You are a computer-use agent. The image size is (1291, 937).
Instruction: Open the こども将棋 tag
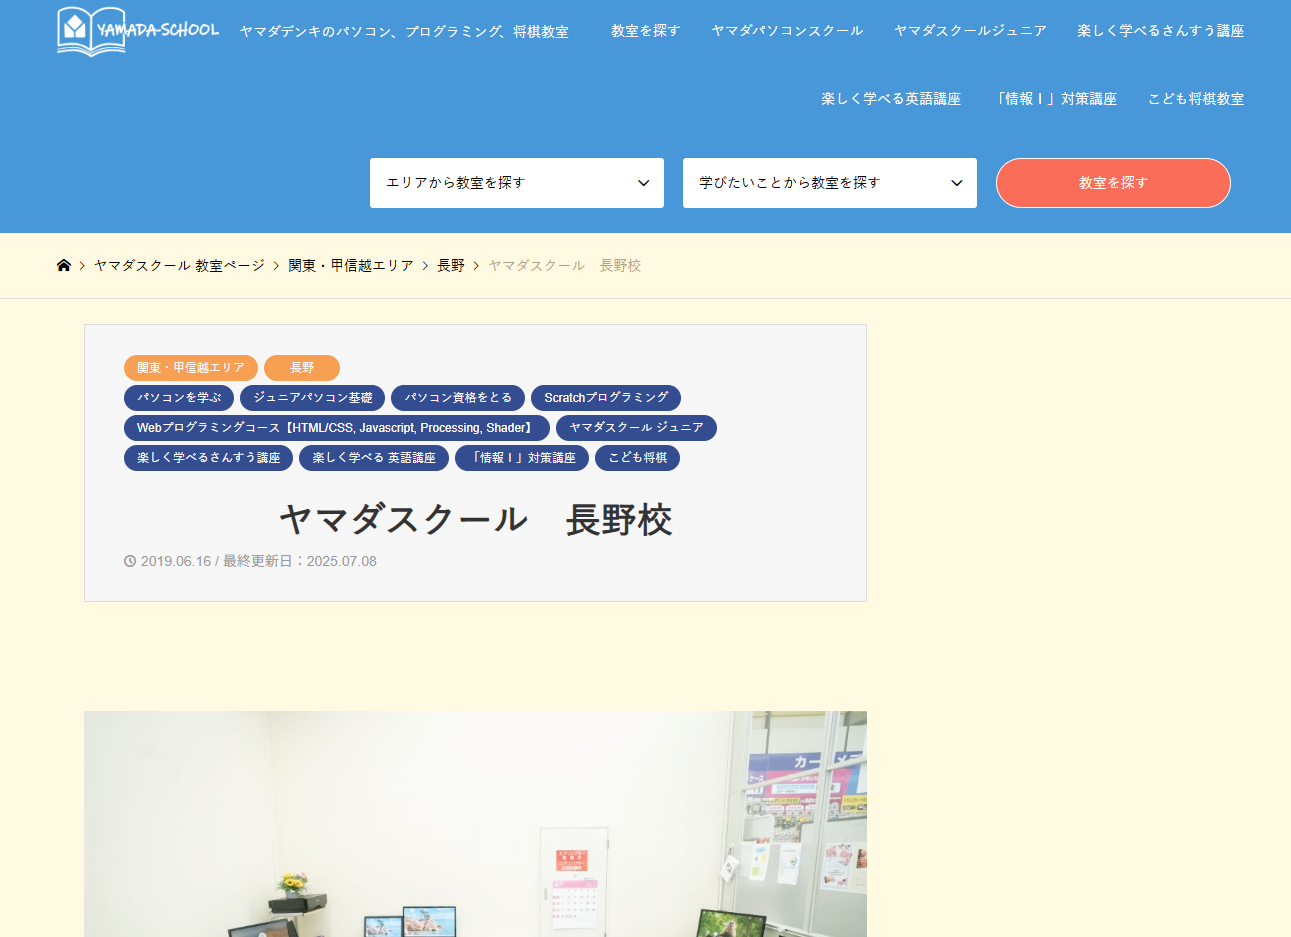(637, 458)
